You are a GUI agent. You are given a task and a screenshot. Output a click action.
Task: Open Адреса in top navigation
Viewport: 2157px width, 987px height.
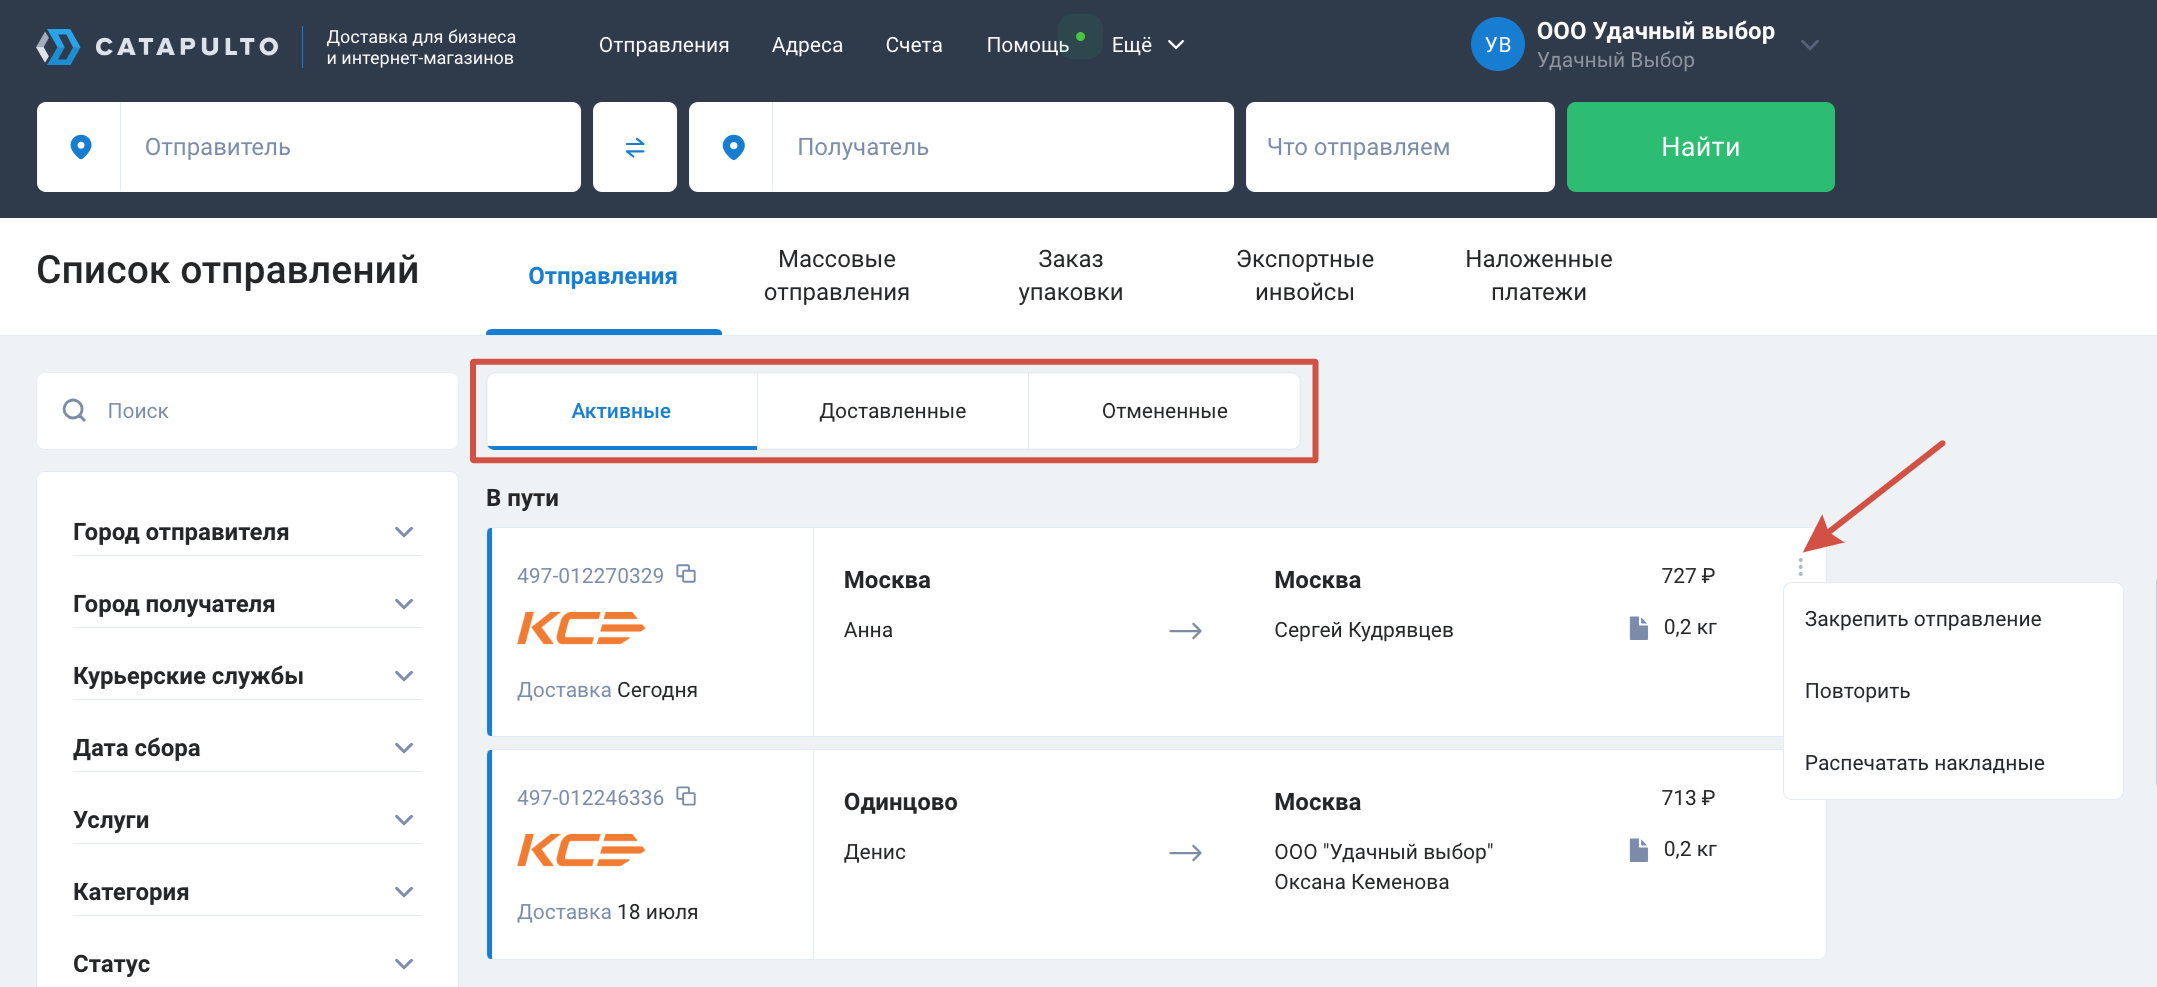click(x=807, y=45)
